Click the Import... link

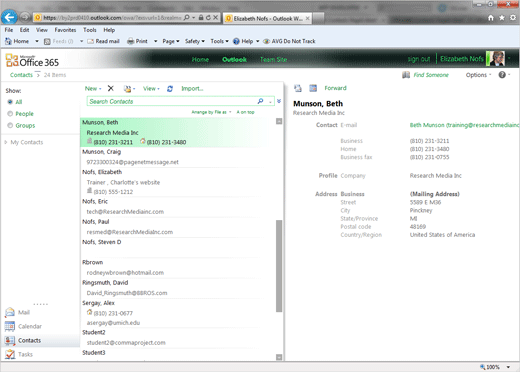point(192,89)
